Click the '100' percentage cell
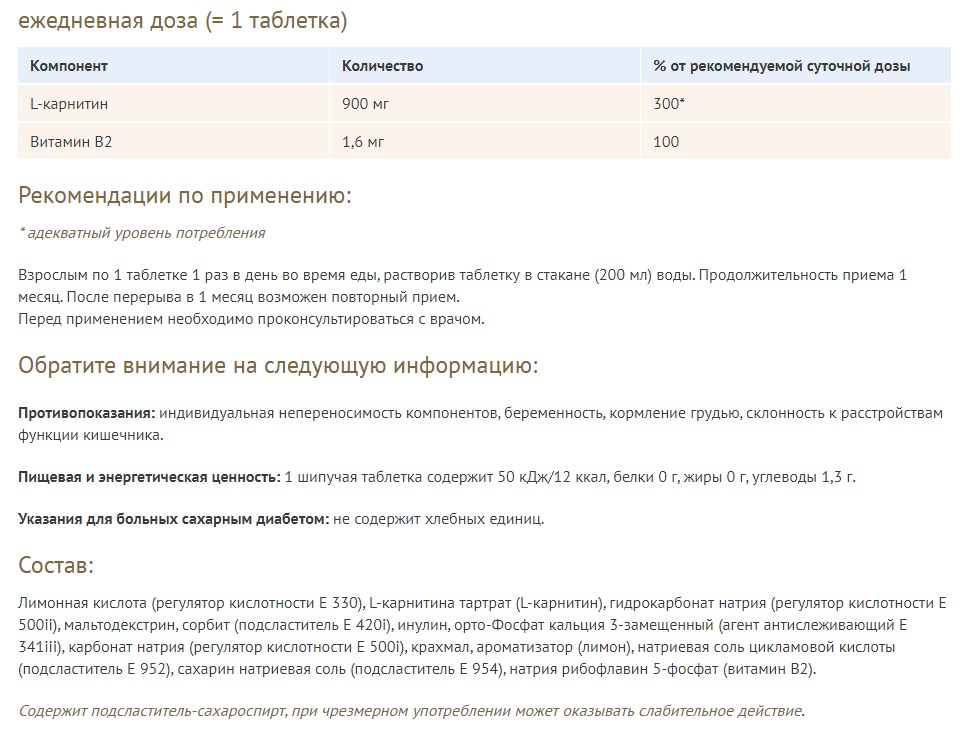 [666, 142]
